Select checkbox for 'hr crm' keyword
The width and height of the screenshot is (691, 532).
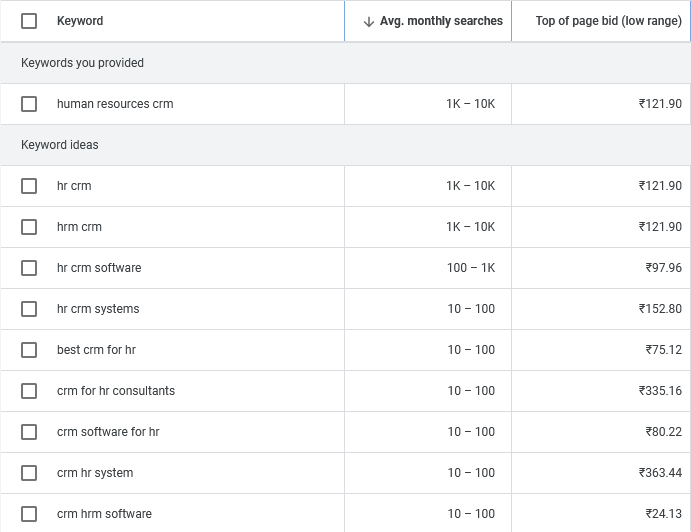pos(29,186)
